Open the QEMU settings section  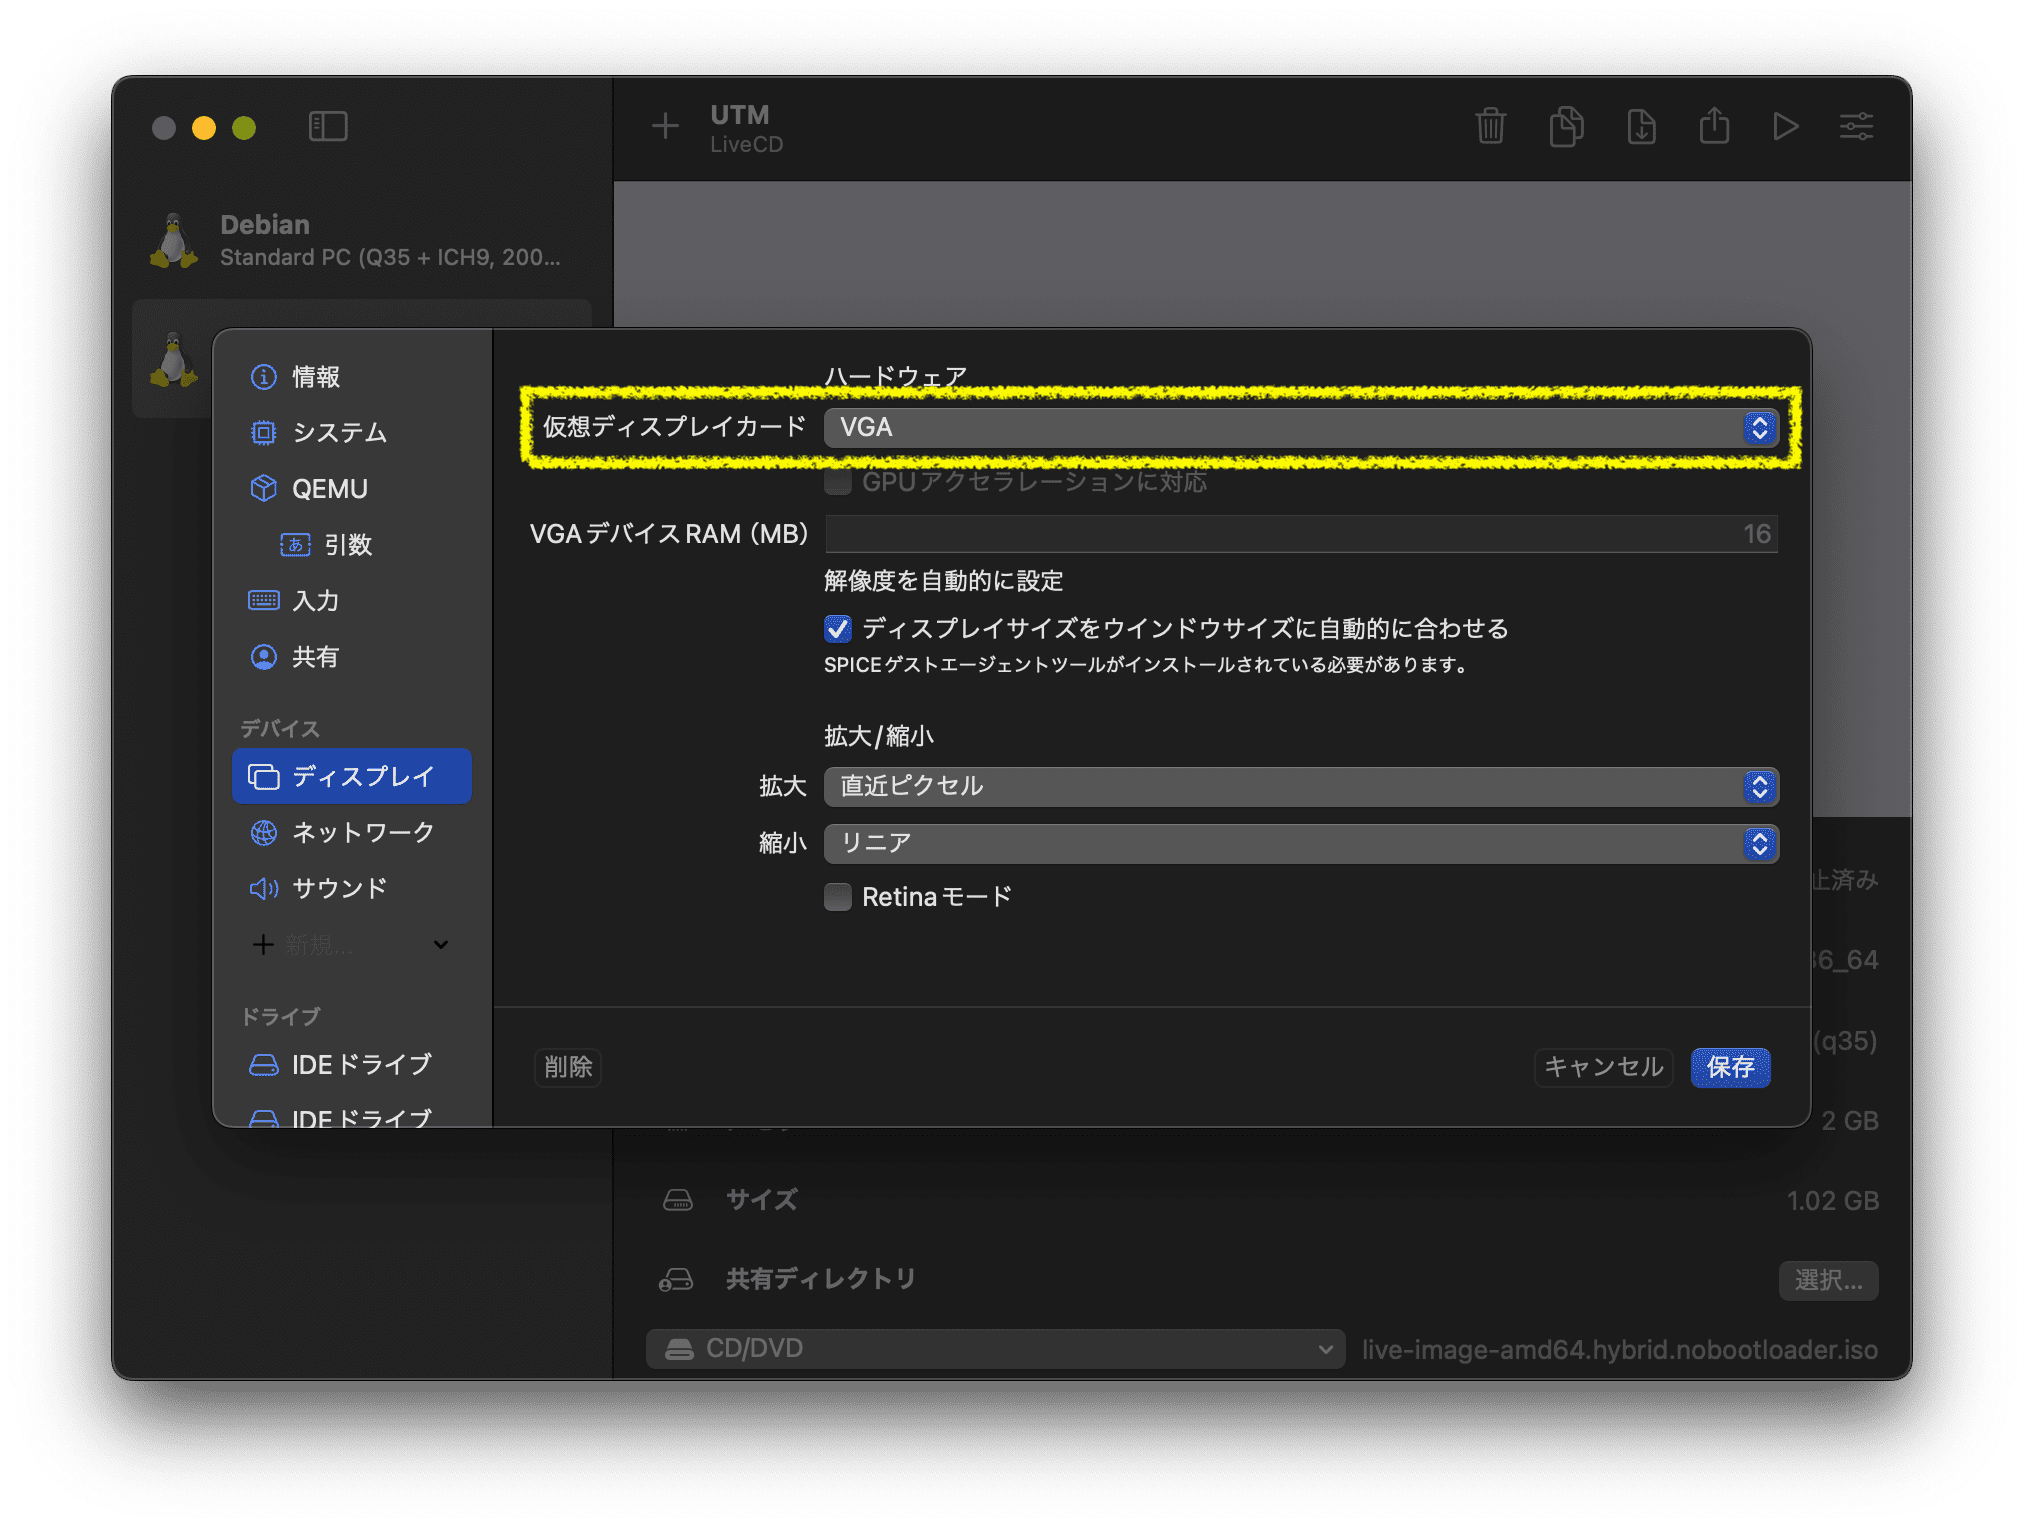352,489
